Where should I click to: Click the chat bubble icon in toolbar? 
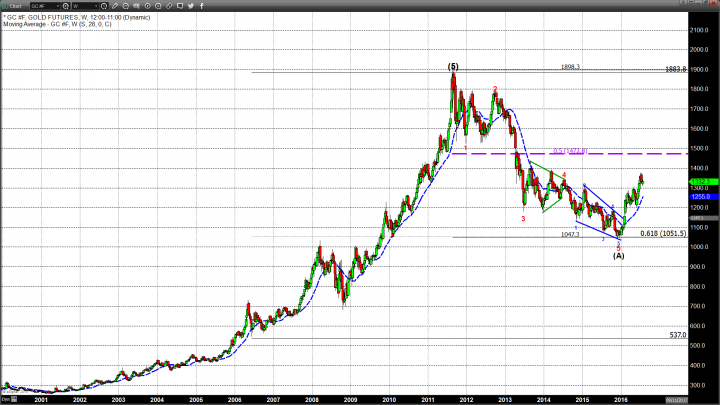180,6
